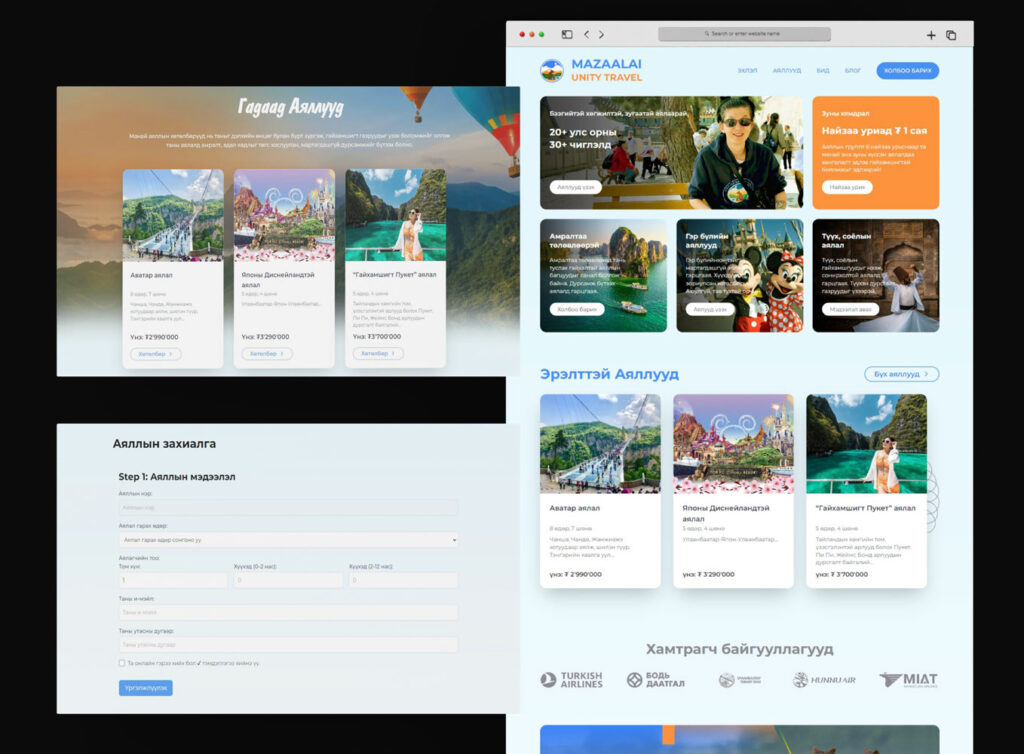Click the Холбоо барих header button
1024x754 pixels.
pos(908,71)
